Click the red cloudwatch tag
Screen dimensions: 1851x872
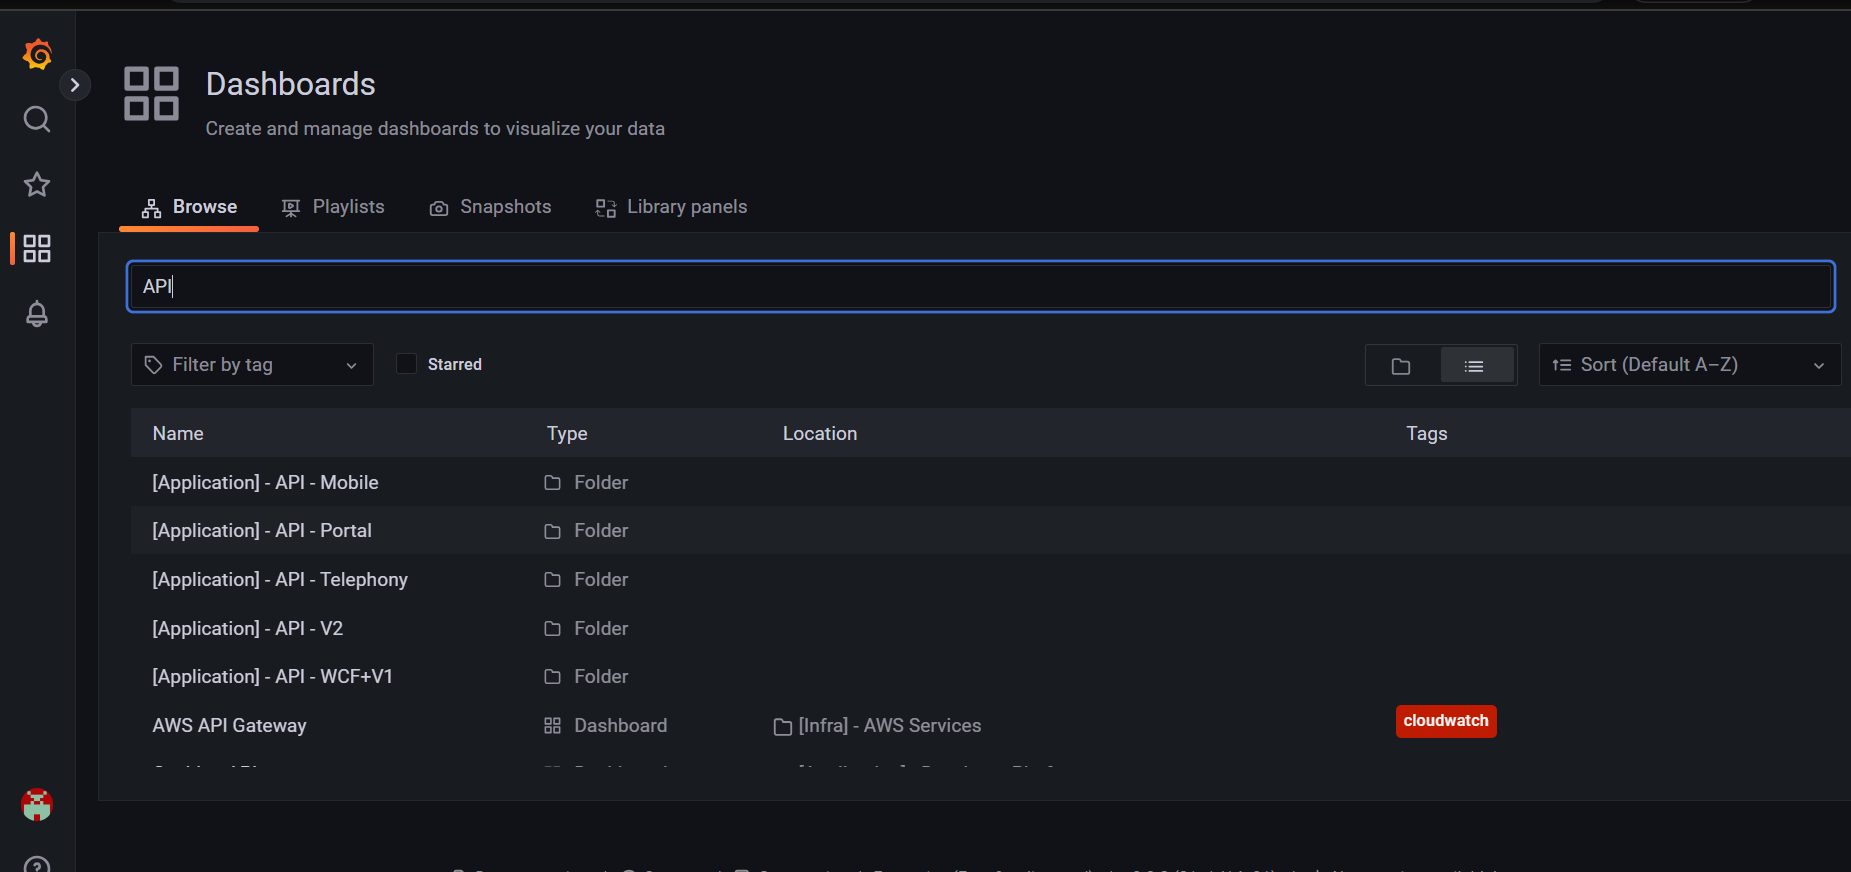[x=1445, y=721]
